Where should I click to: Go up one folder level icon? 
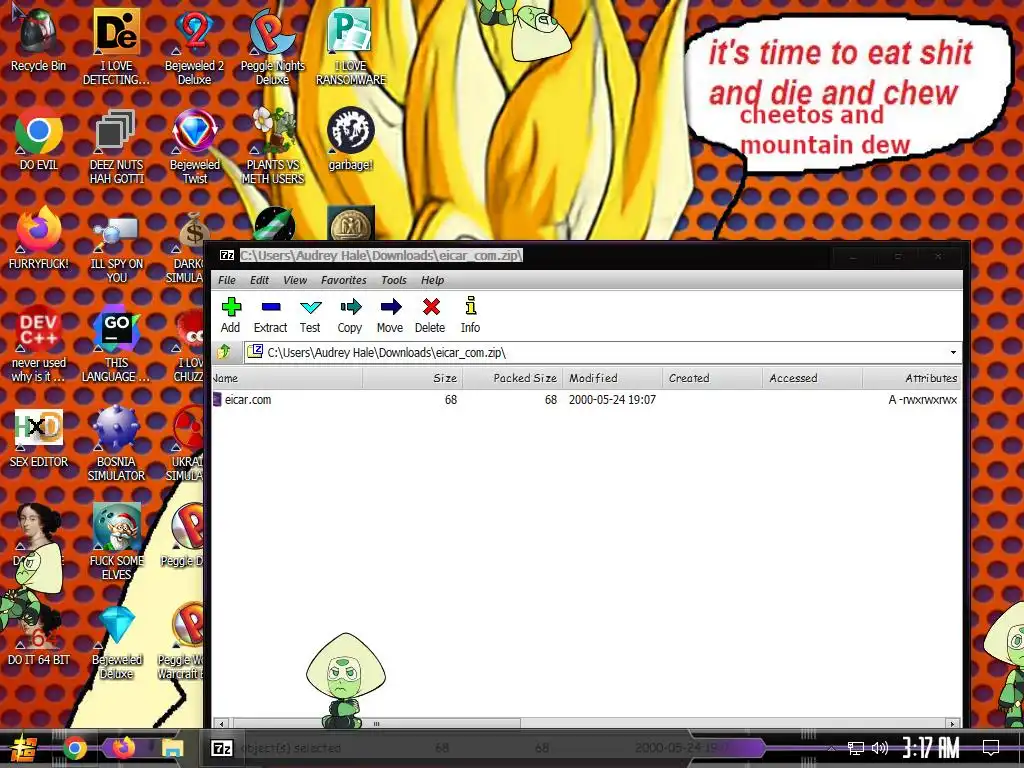224,352
